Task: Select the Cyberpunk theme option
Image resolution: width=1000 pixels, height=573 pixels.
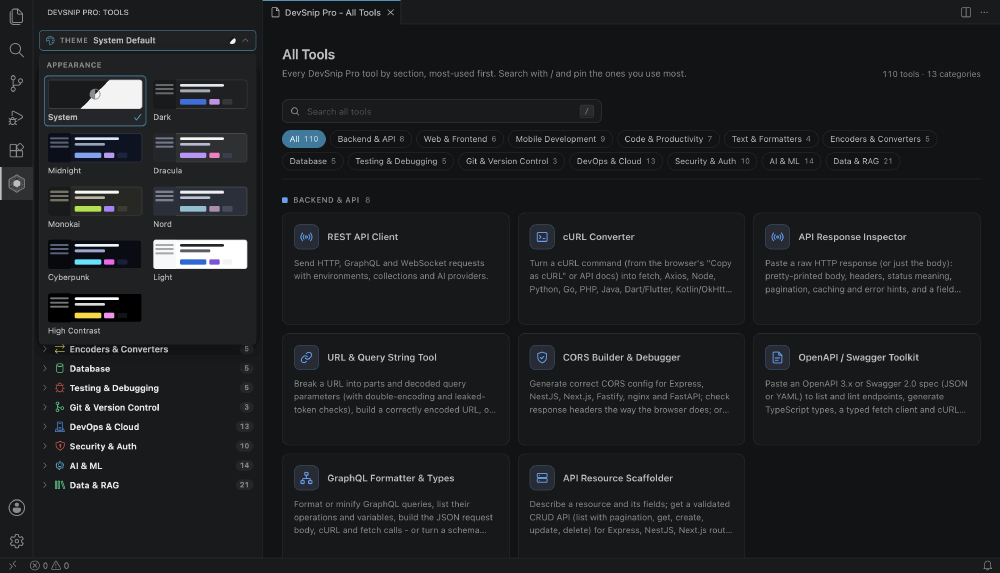Action: point(94,260)
